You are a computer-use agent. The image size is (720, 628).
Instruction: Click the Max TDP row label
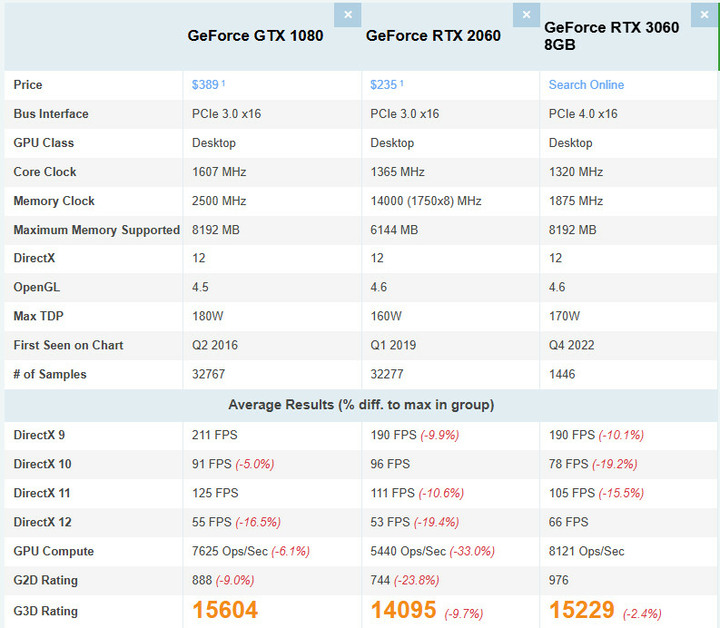click(x=39, y=316)
